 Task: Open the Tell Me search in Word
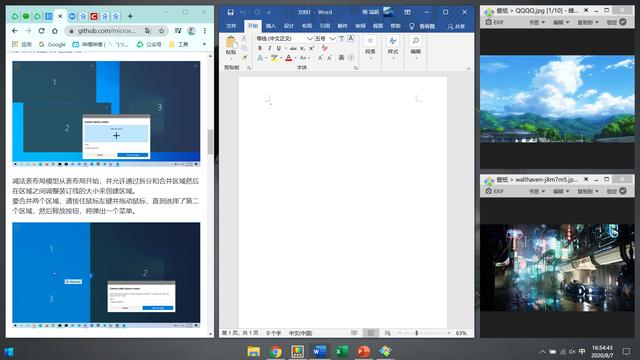[x=422, y=26]
